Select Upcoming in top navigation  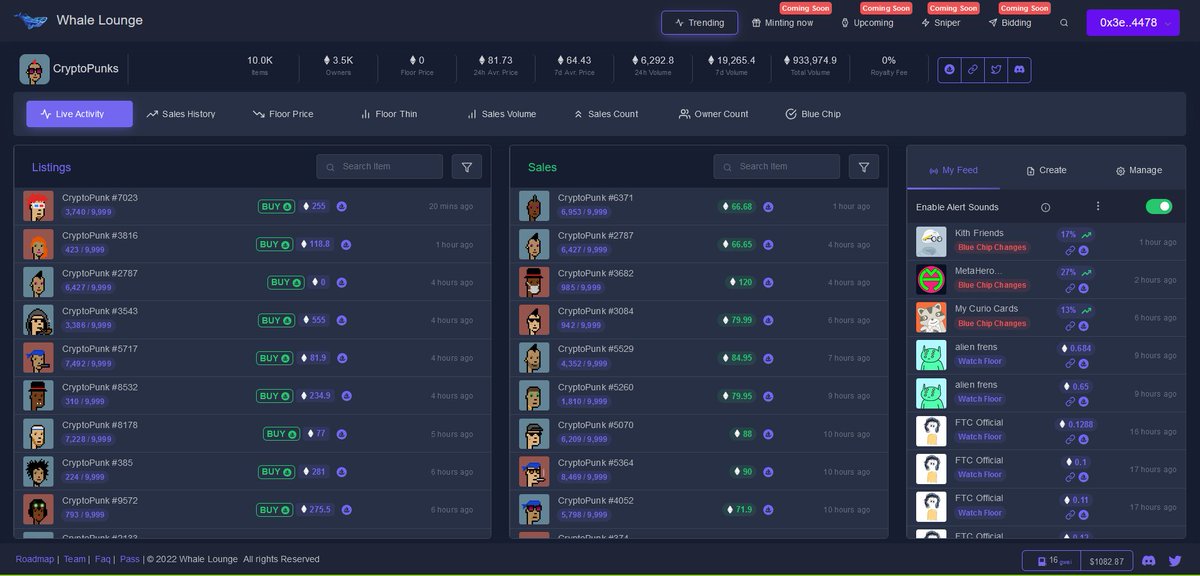click(x=868, y=22)
